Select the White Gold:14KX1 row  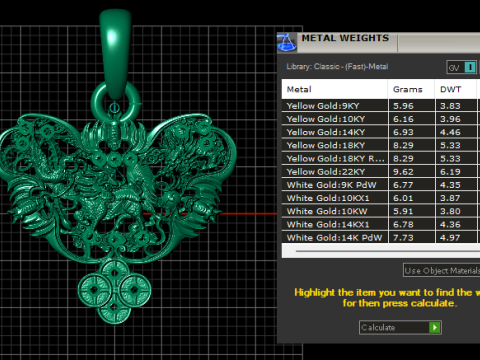click(x=381, y=224)
